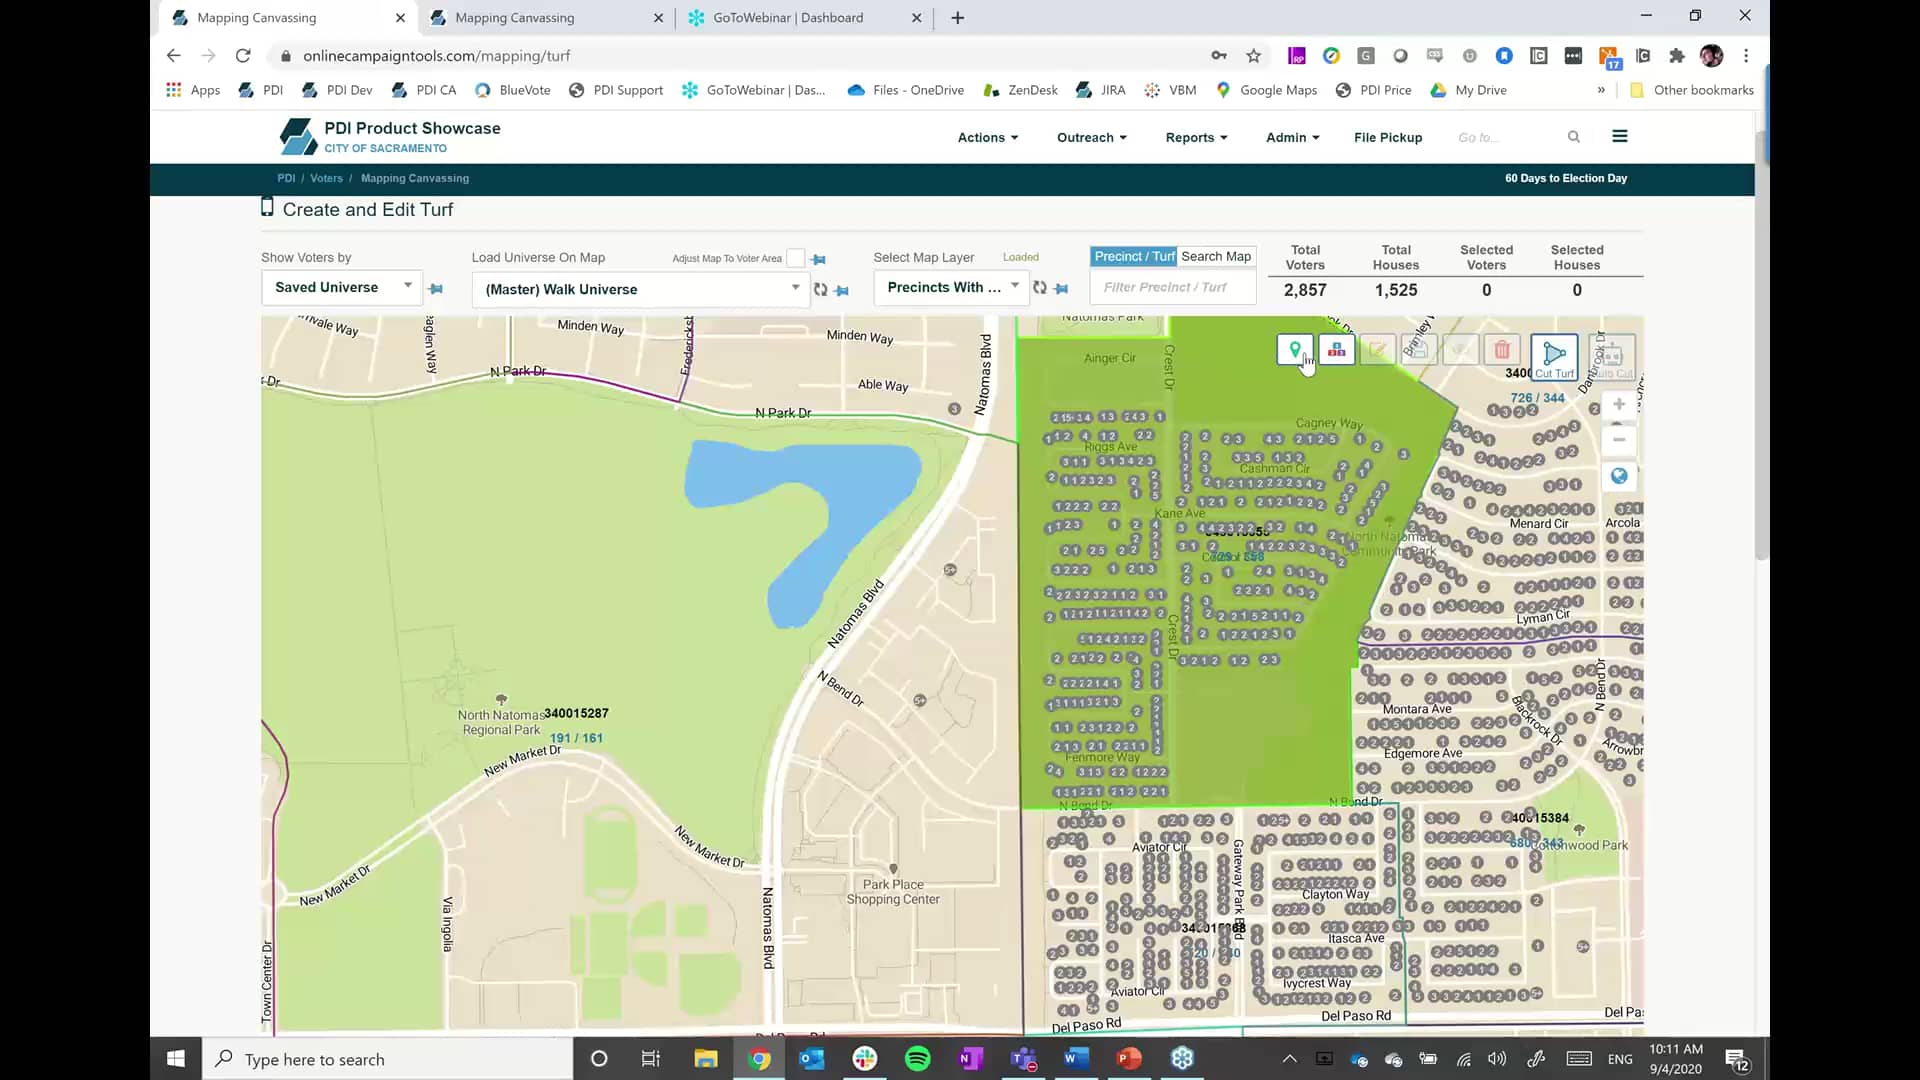Open the Actions menu
Image resolution: width=1920 pixels, height=1080 pixels.
tap(986, 137)
